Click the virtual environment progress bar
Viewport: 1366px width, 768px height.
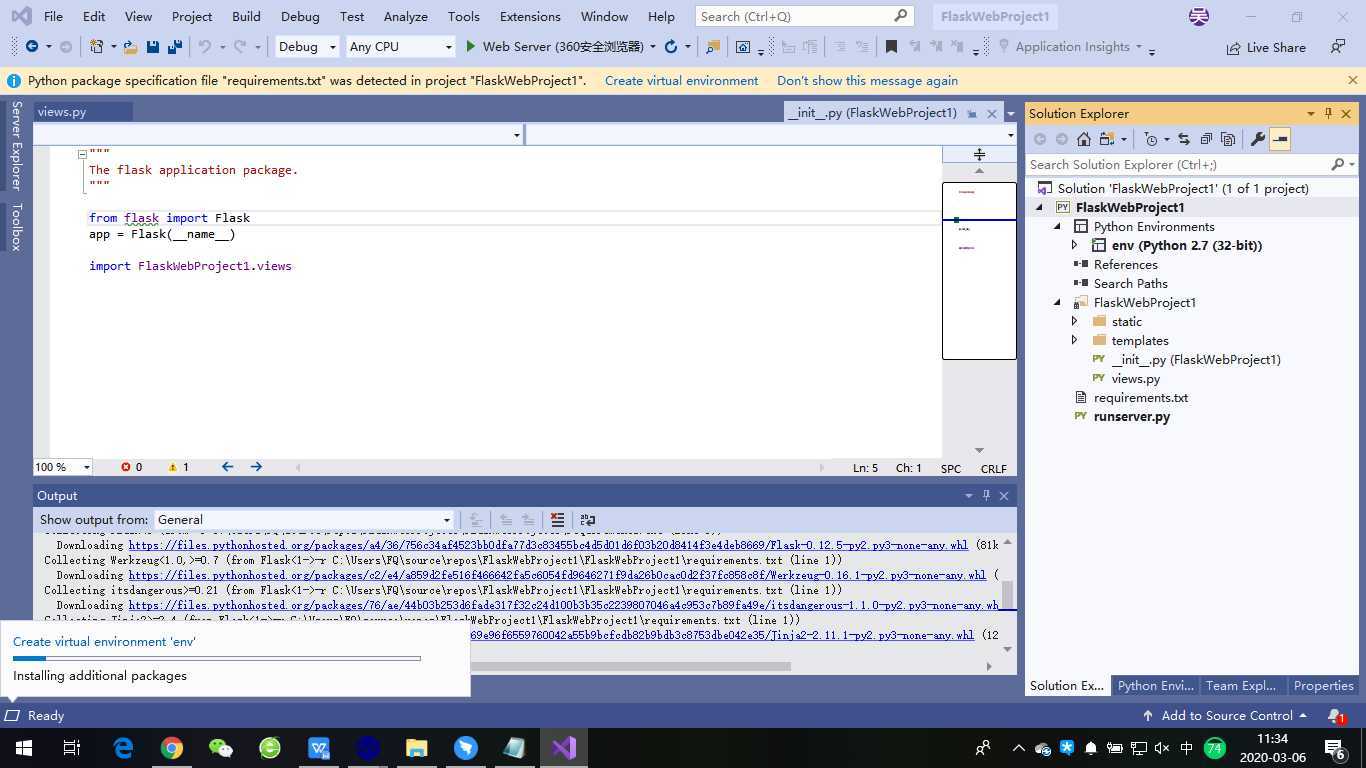217,658
